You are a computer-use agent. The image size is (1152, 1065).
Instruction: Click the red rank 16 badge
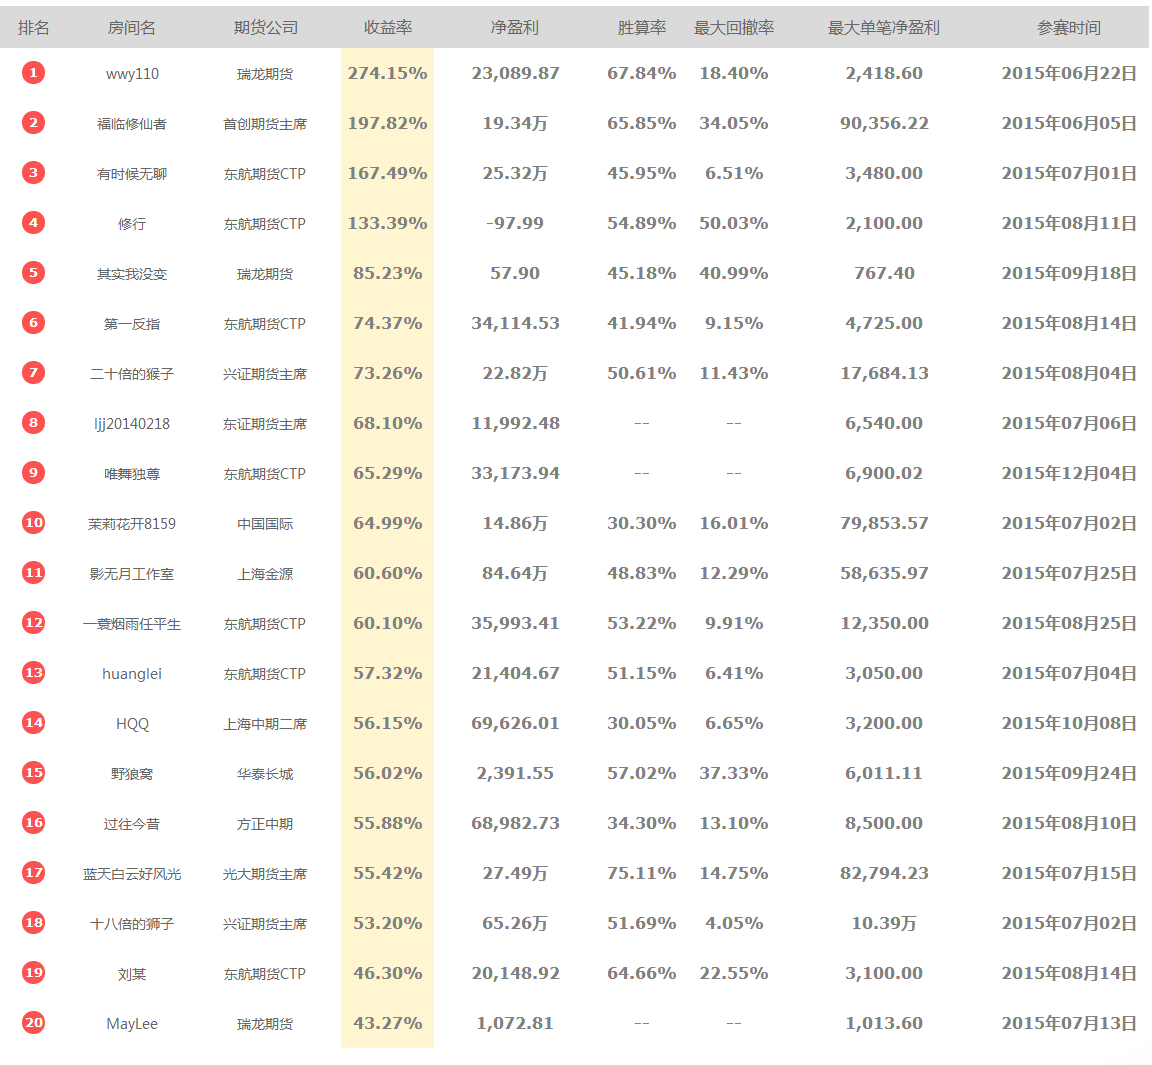click(33, 823)
